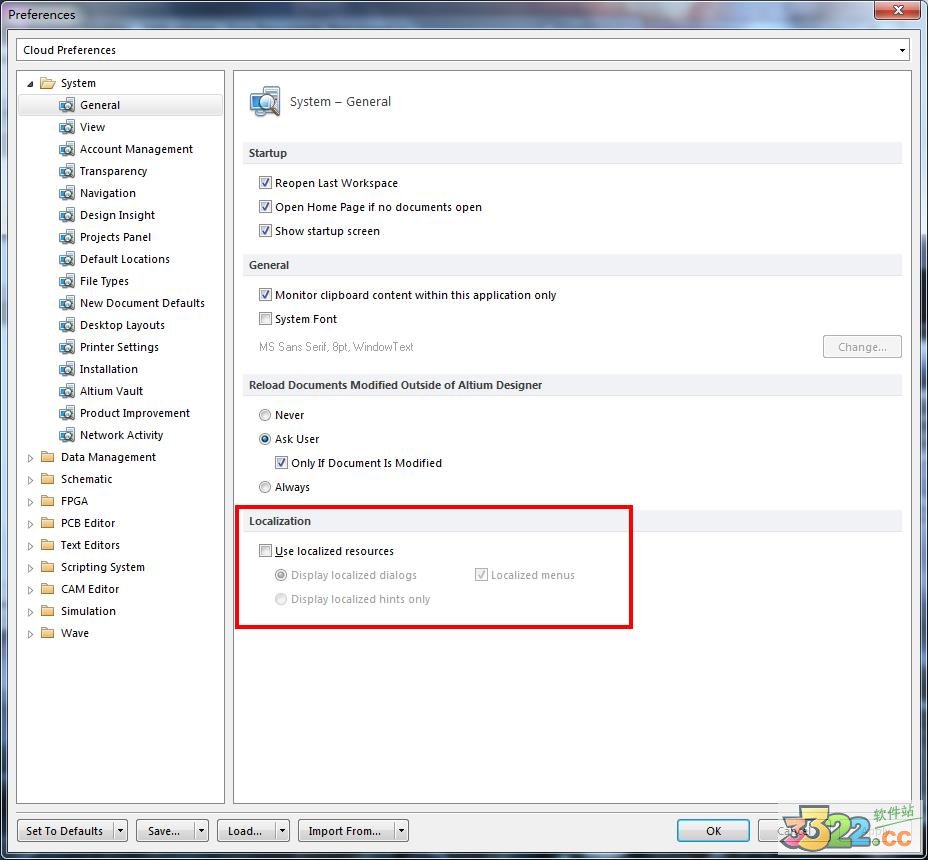
Task: Click the Save... button
Action: [165, 831]
